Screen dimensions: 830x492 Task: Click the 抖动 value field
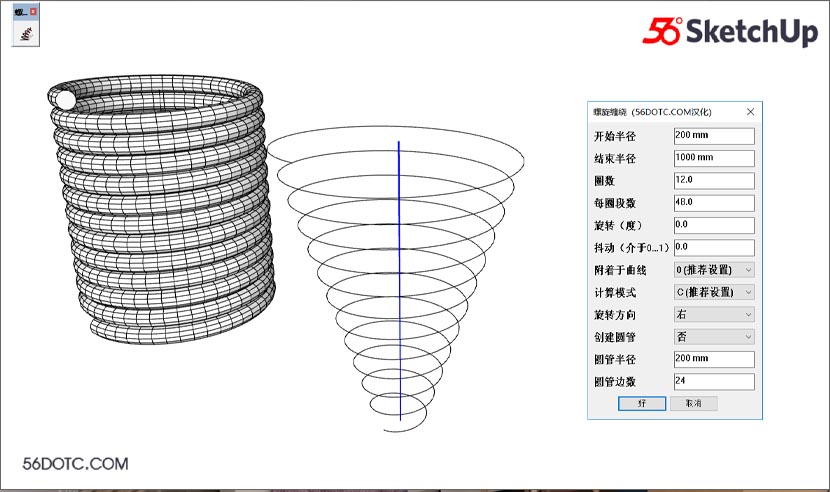[x=713, y=246]
